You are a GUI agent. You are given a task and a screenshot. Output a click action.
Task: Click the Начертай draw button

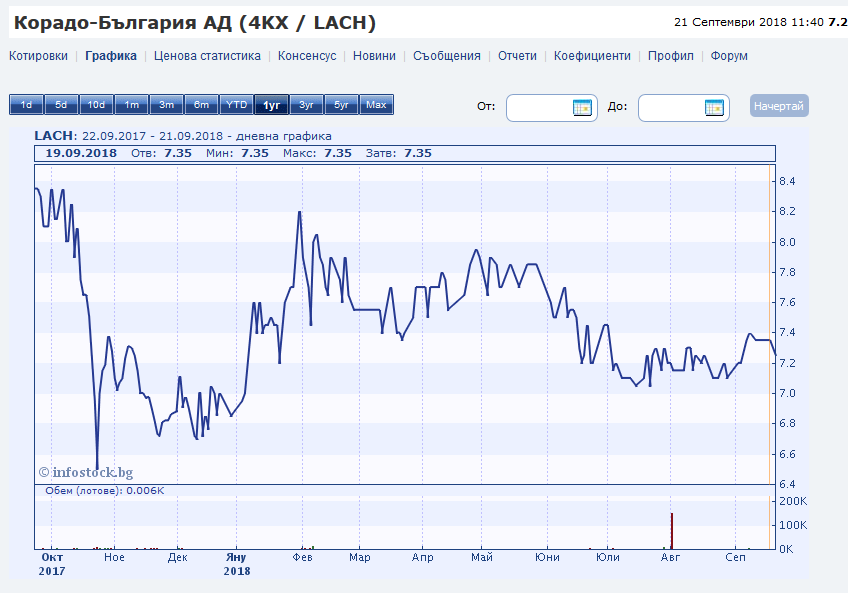click(779, 106)
